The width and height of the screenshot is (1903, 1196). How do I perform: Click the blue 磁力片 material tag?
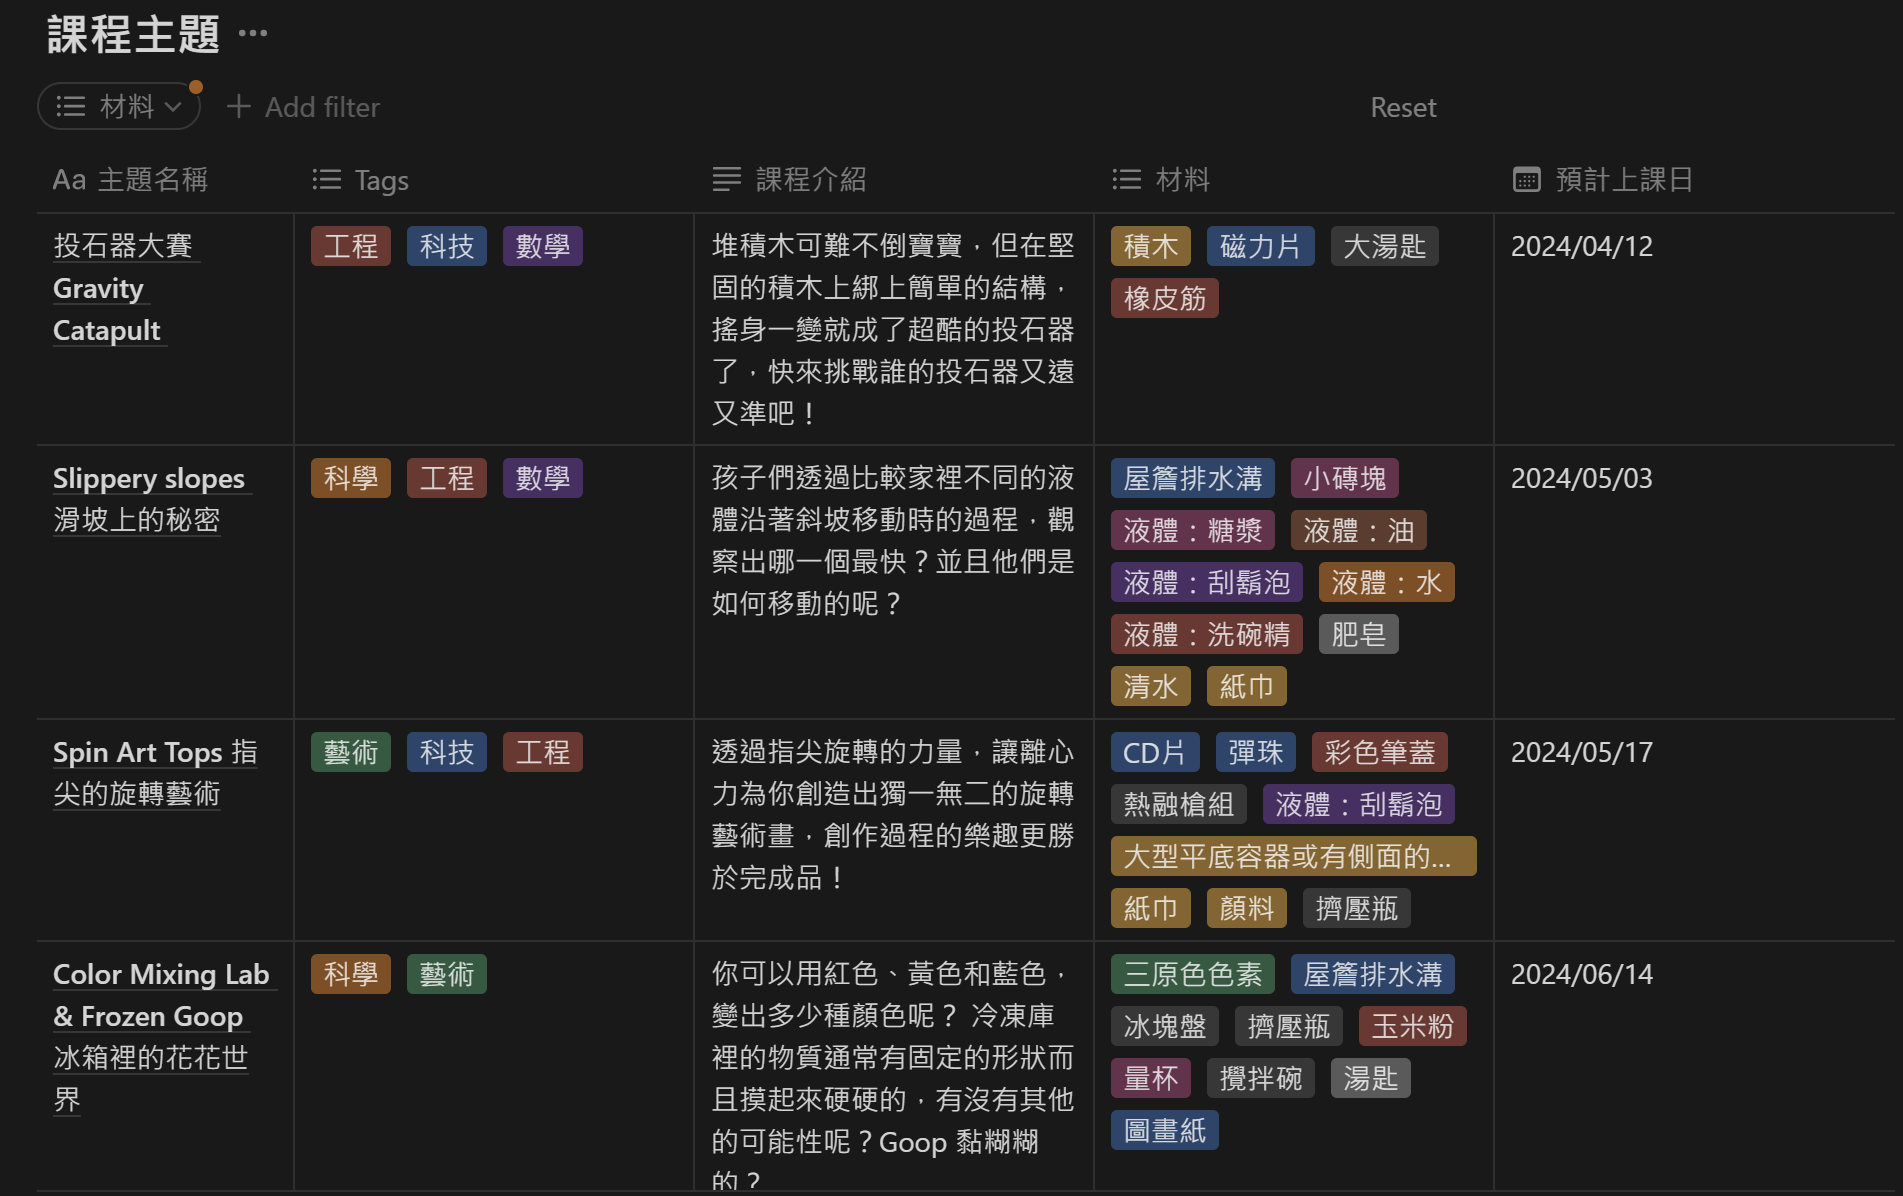[x=1260, y=246]
